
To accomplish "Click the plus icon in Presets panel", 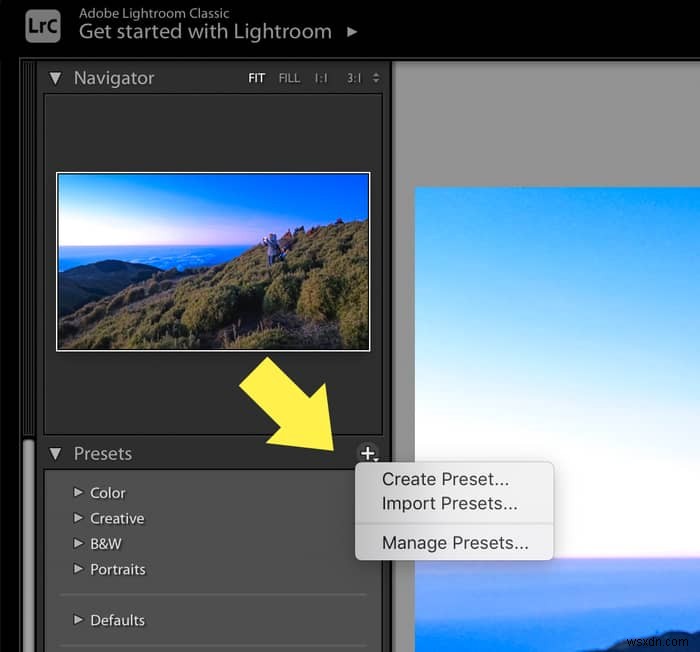I will [x=368, y=453].
